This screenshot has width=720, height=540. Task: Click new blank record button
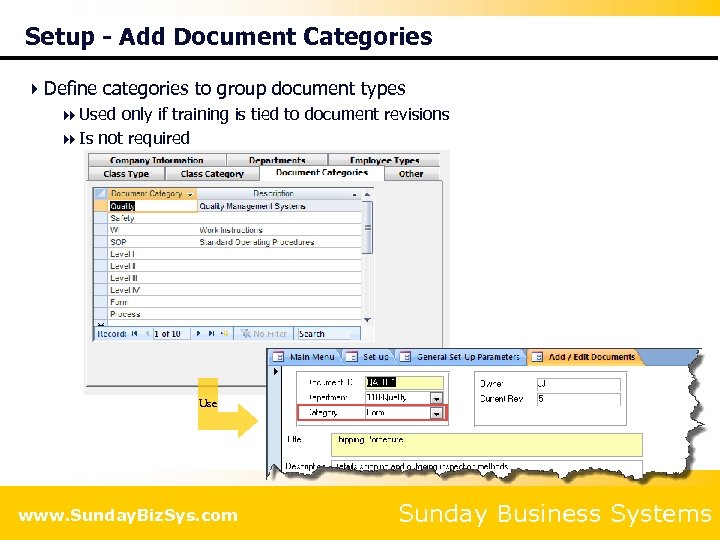225,334
